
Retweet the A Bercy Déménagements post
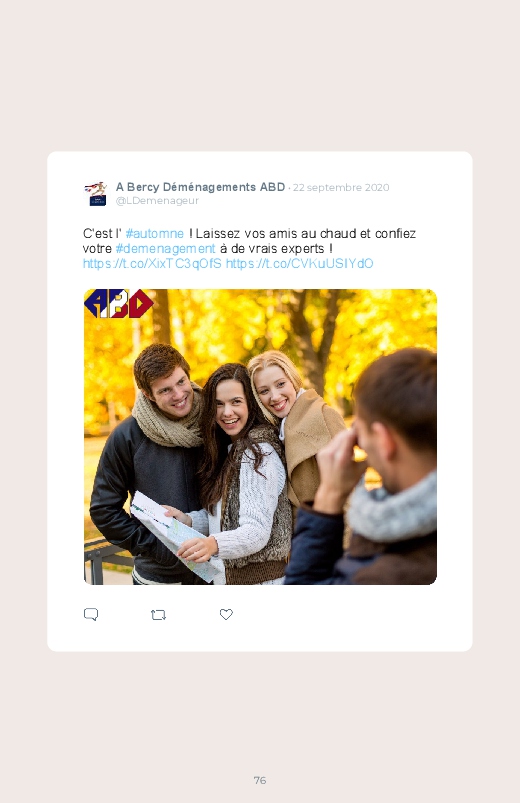[158, 615]
